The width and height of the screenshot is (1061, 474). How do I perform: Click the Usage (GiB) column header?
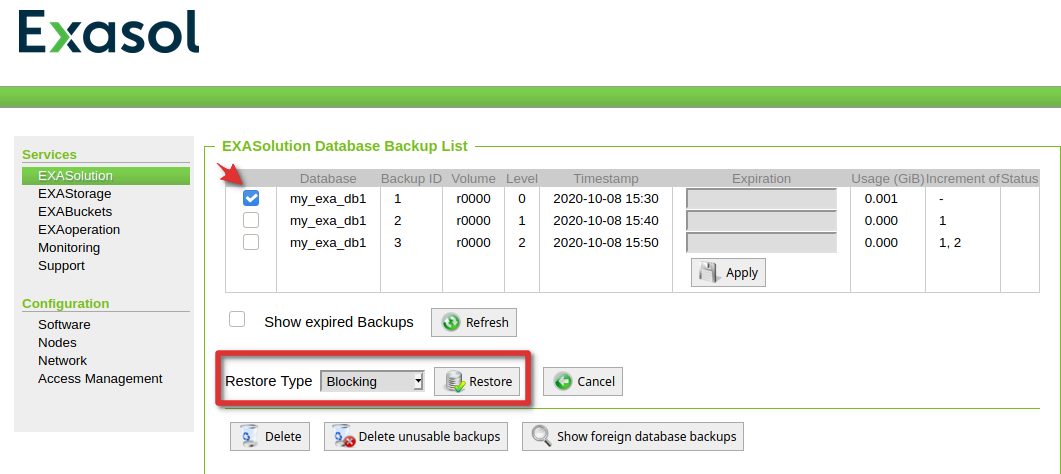[x=887, y=179]
